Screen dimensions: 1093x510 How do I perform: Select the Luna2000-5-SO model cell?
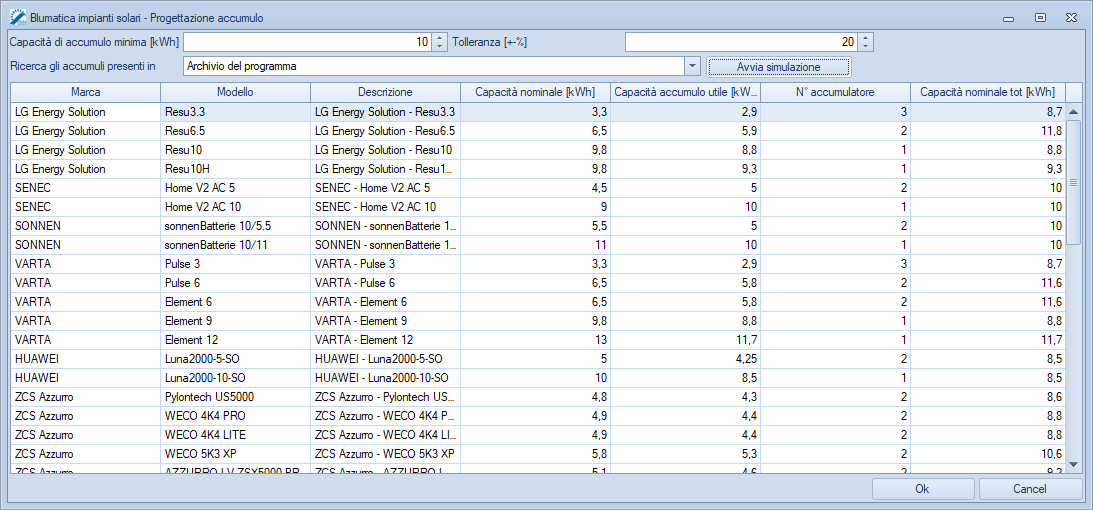[235, 359]
